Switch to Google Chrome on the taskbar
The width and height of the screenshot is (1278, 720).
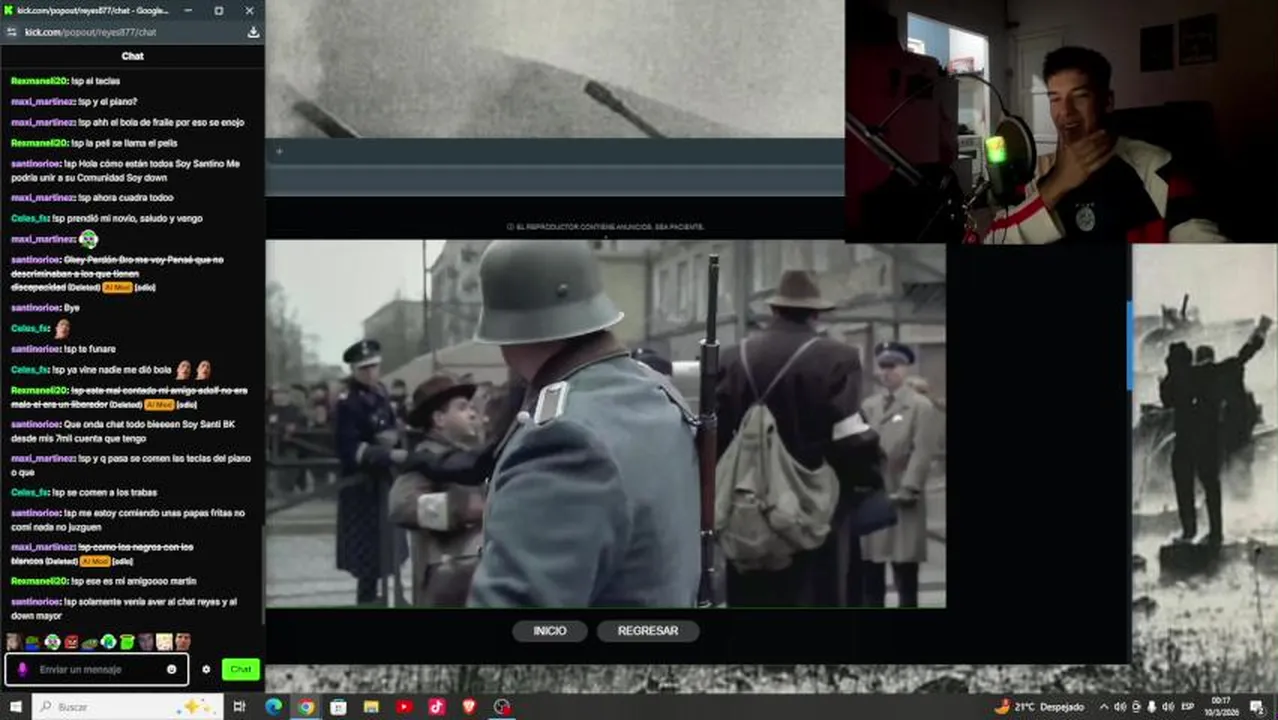(306, 706)
